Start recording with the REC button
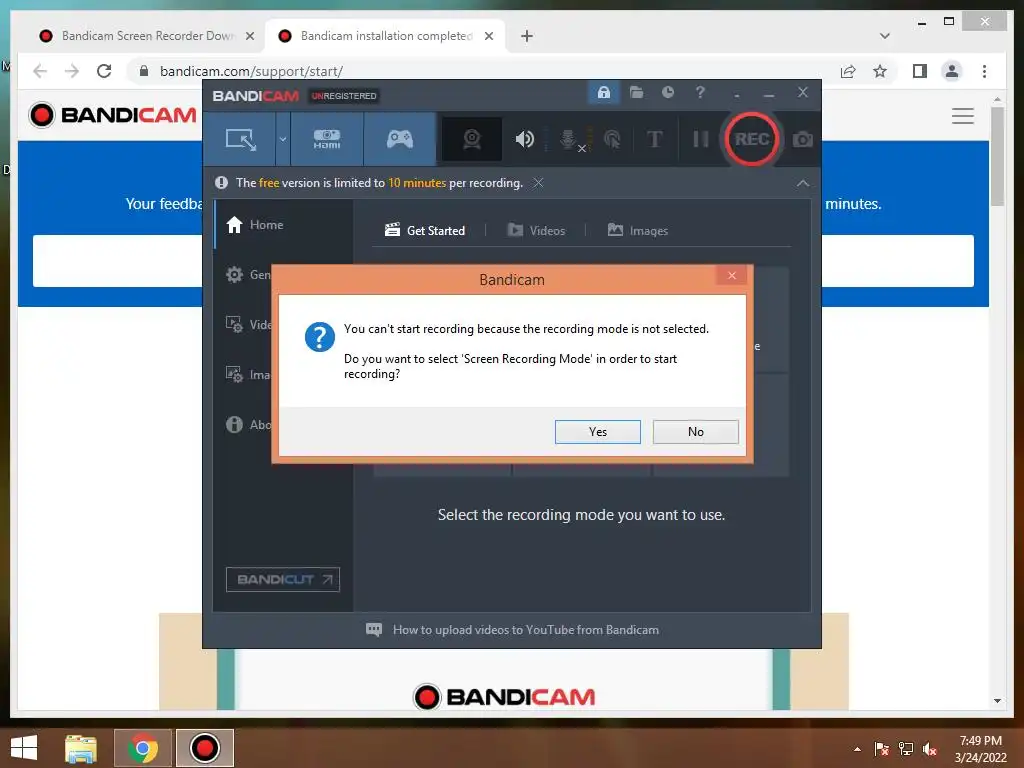 tap(751, 138)
